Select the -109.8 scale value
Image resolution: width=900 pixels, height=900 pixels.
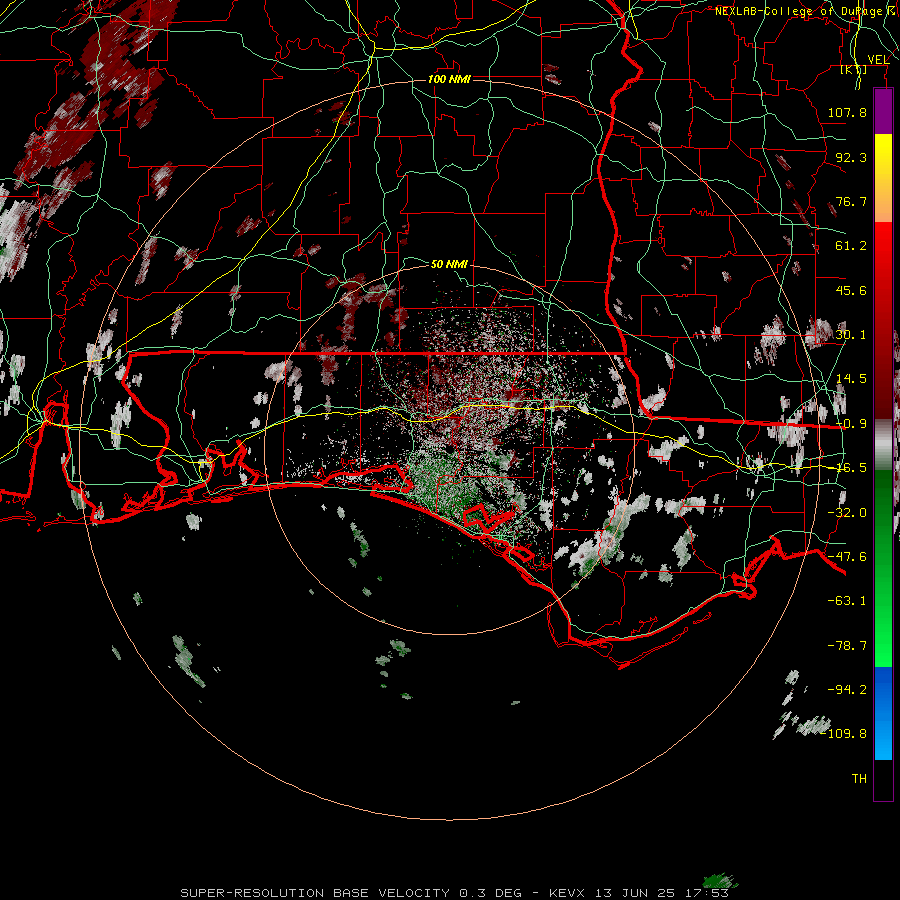click(845, 734)
